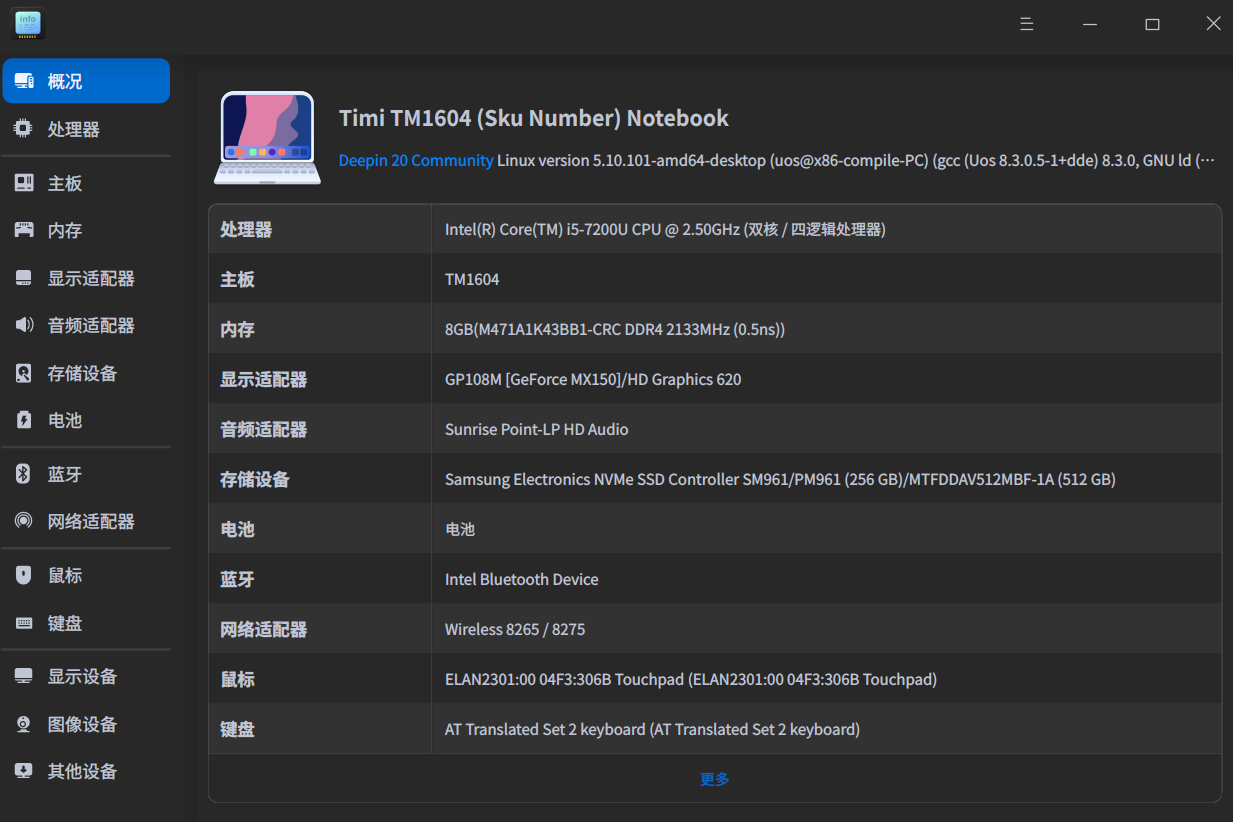Maximize the Device Manager window
Screen dimensions: 1233x822
pos(1152,24)
